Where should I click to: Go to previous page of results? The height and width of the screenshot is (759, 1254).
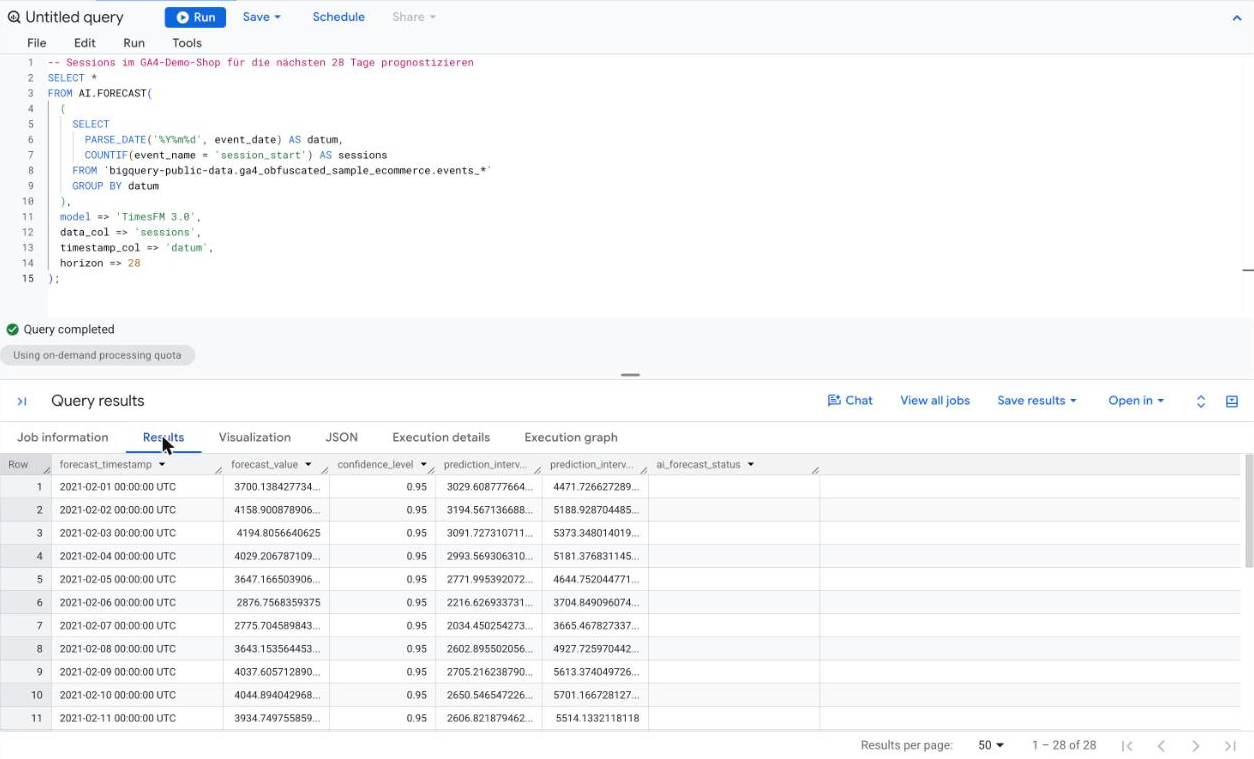point(1161,745)
